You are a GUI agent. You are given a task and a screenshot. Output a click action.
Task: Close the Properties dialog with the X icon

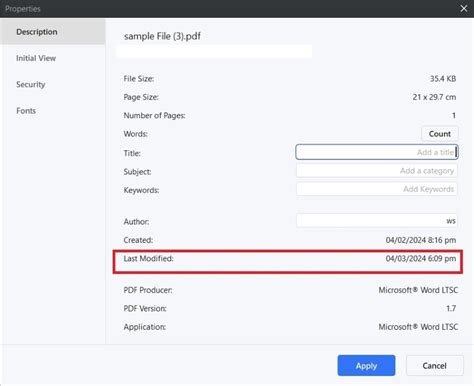(464, 9)
